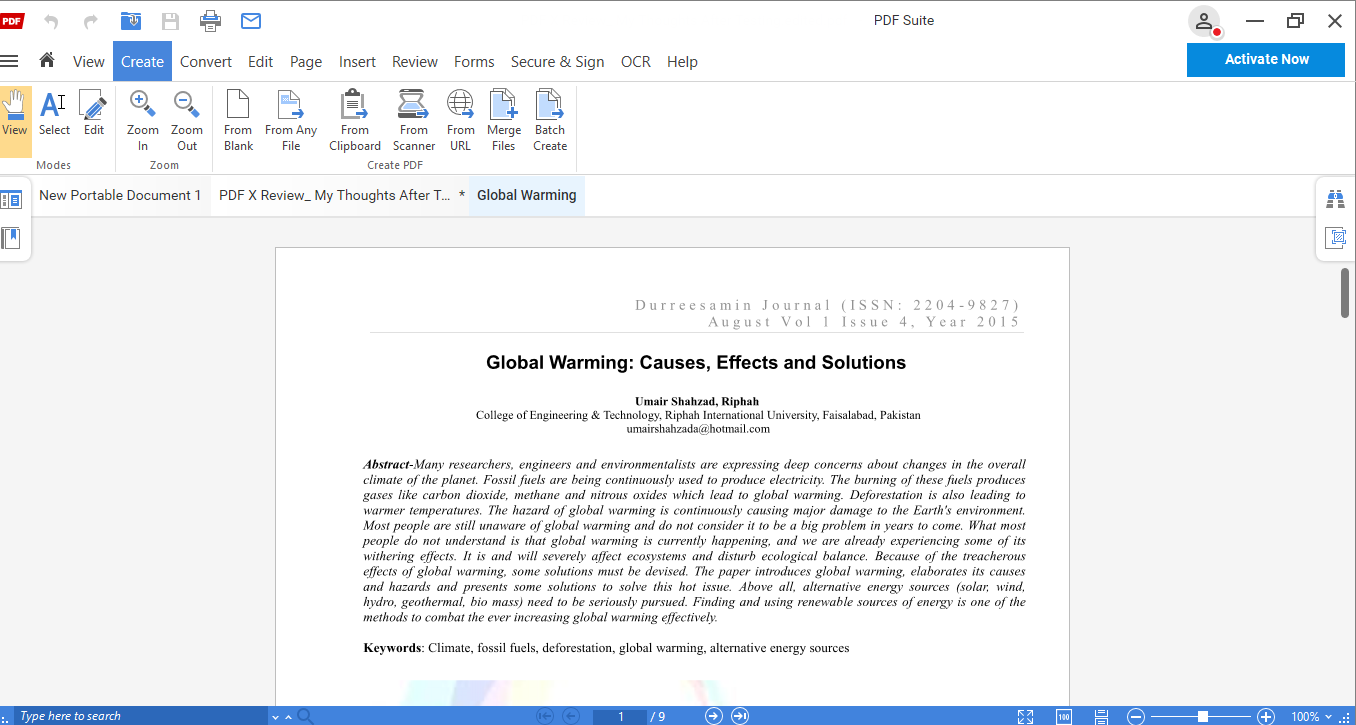Switch to the Global Warming tab

click(526, 195)
